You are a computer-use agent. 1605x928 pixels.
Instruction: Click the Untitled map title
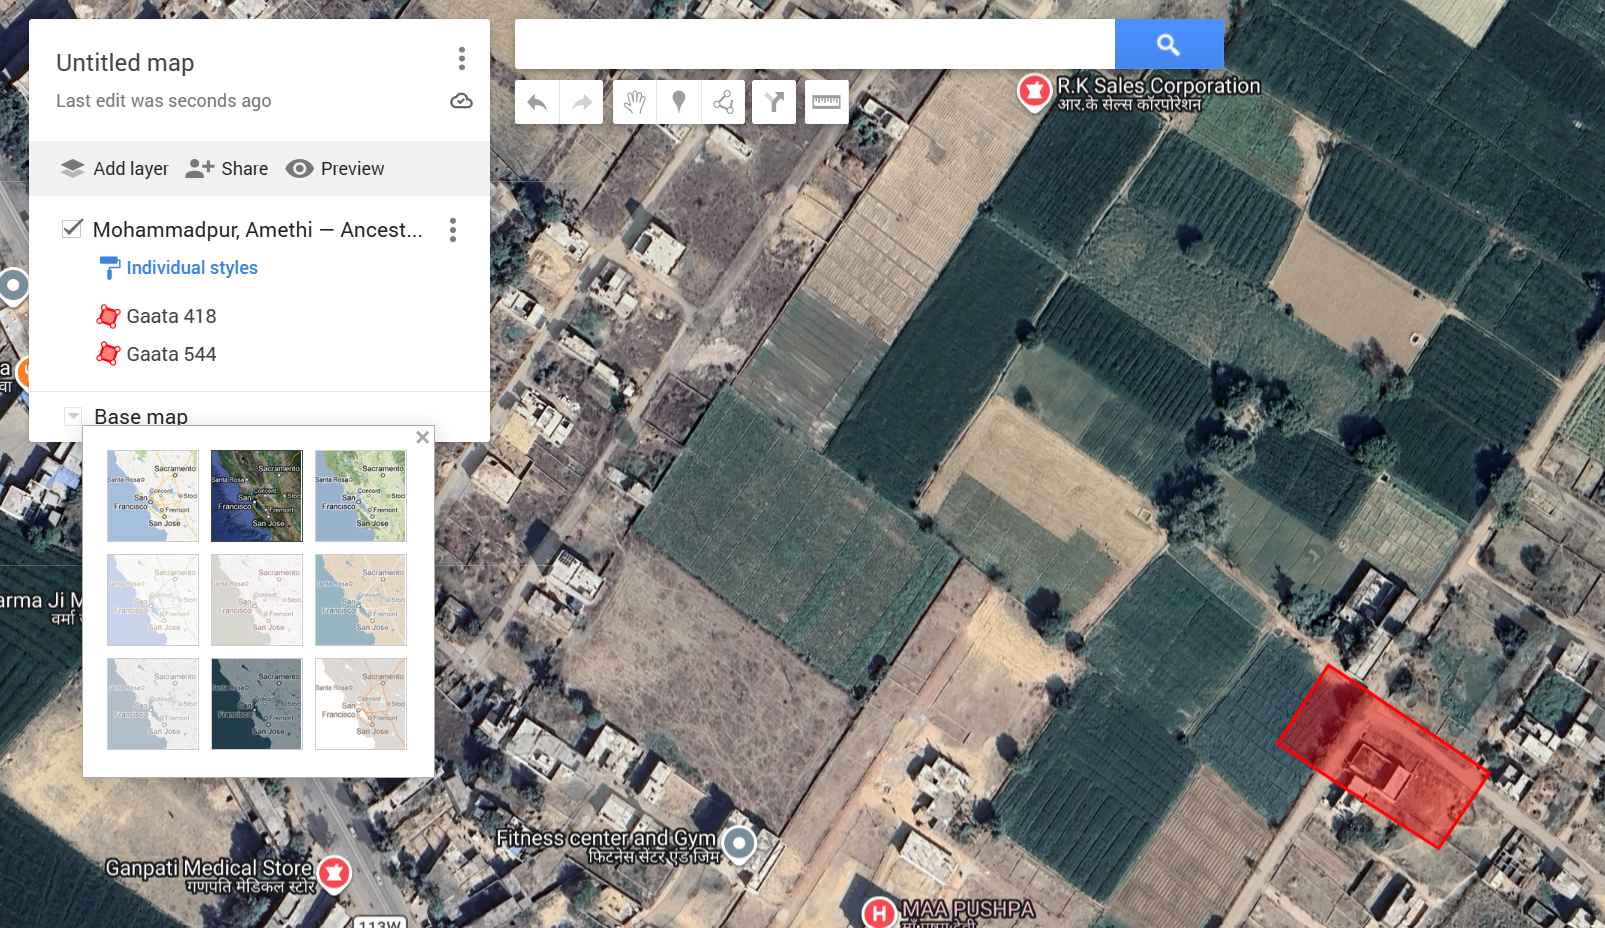(125, 63)
